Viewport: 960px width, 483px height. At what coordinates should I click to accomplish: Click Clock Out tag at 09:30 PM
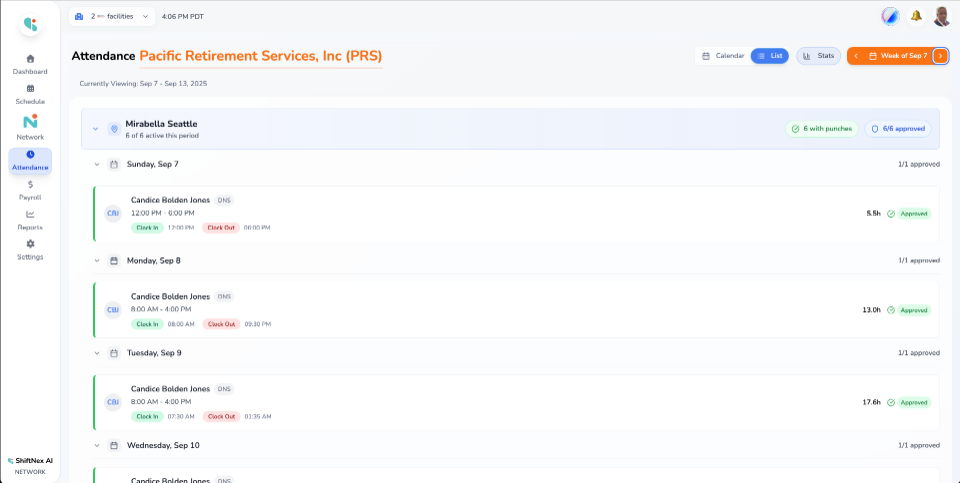221,324
